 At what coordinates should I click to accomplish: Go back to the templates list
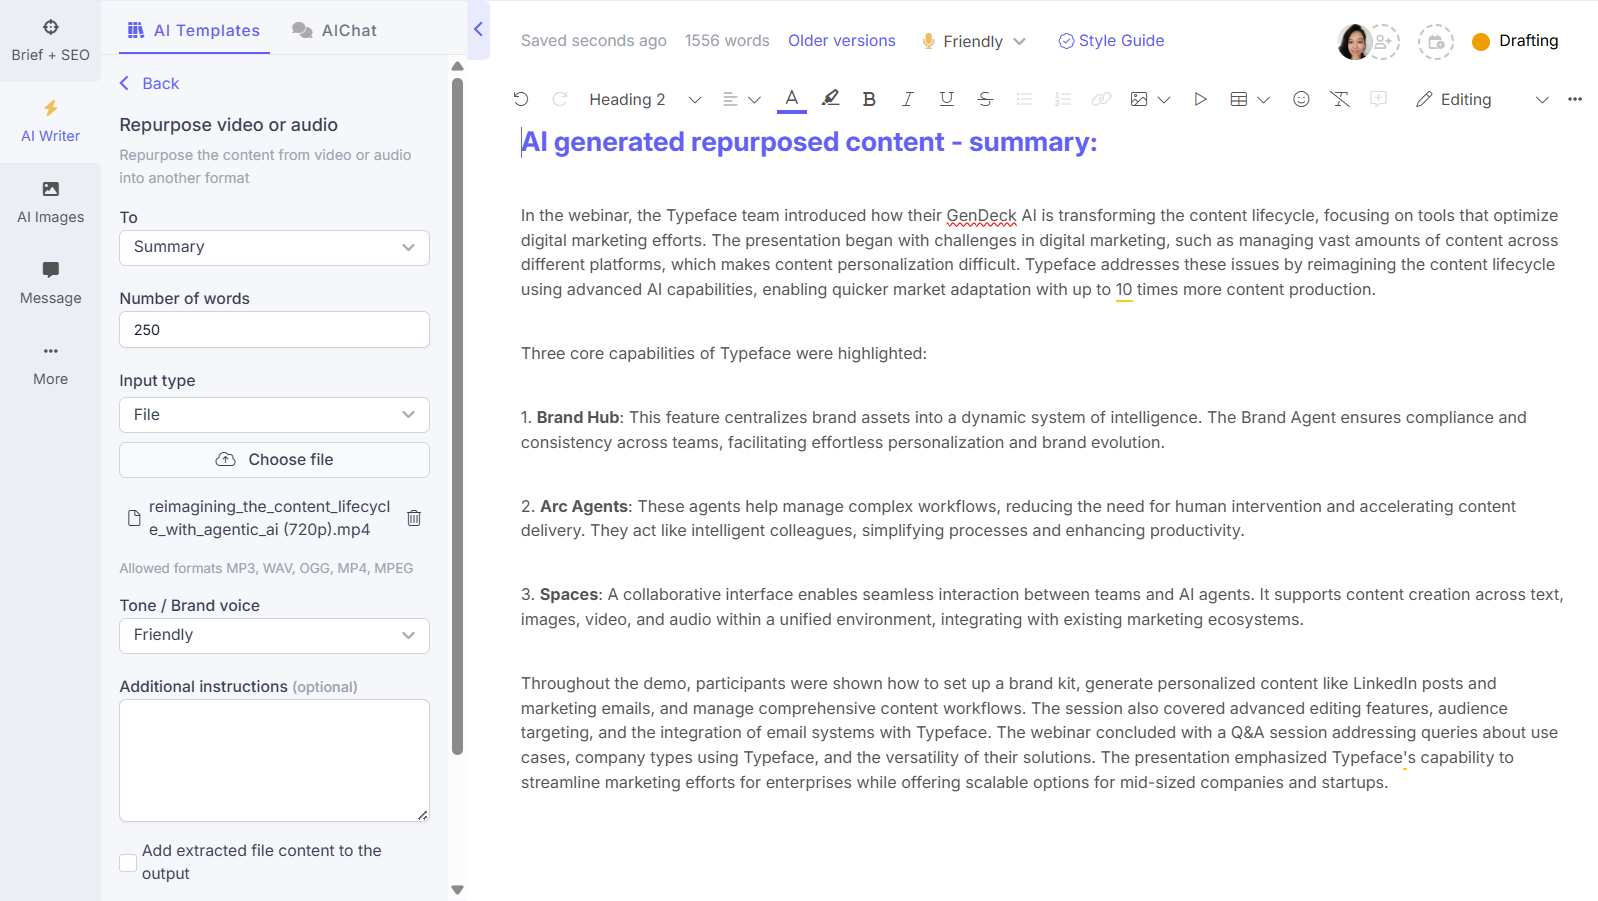[x=149, y=84]
